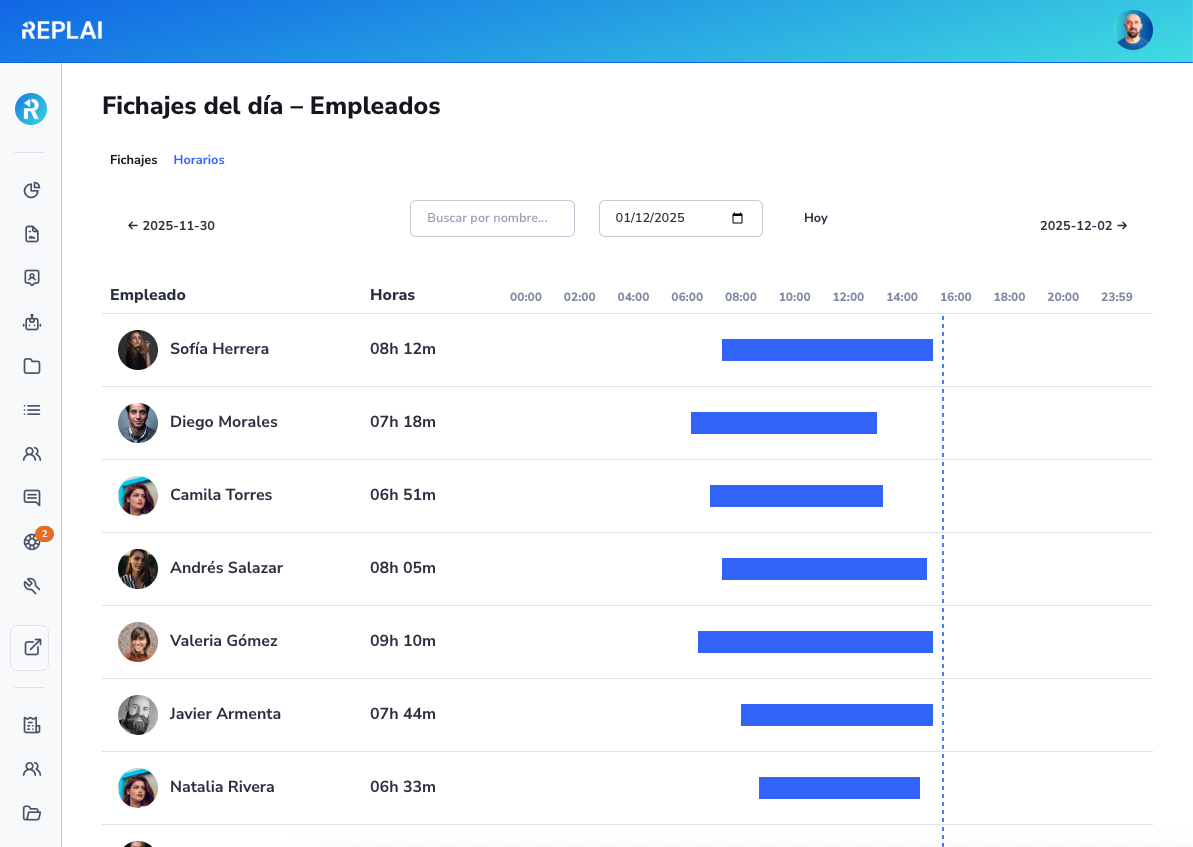Click the team members icon in sidebar
This screenshot has width=1193, height=847.
[x=30, y=453]
